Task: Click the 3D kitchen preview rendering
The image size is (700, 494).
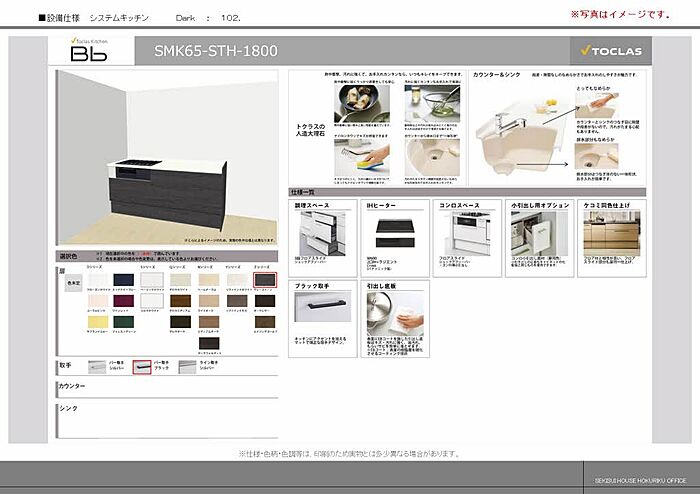Action: pyautogui.click(x=167, y=158)
